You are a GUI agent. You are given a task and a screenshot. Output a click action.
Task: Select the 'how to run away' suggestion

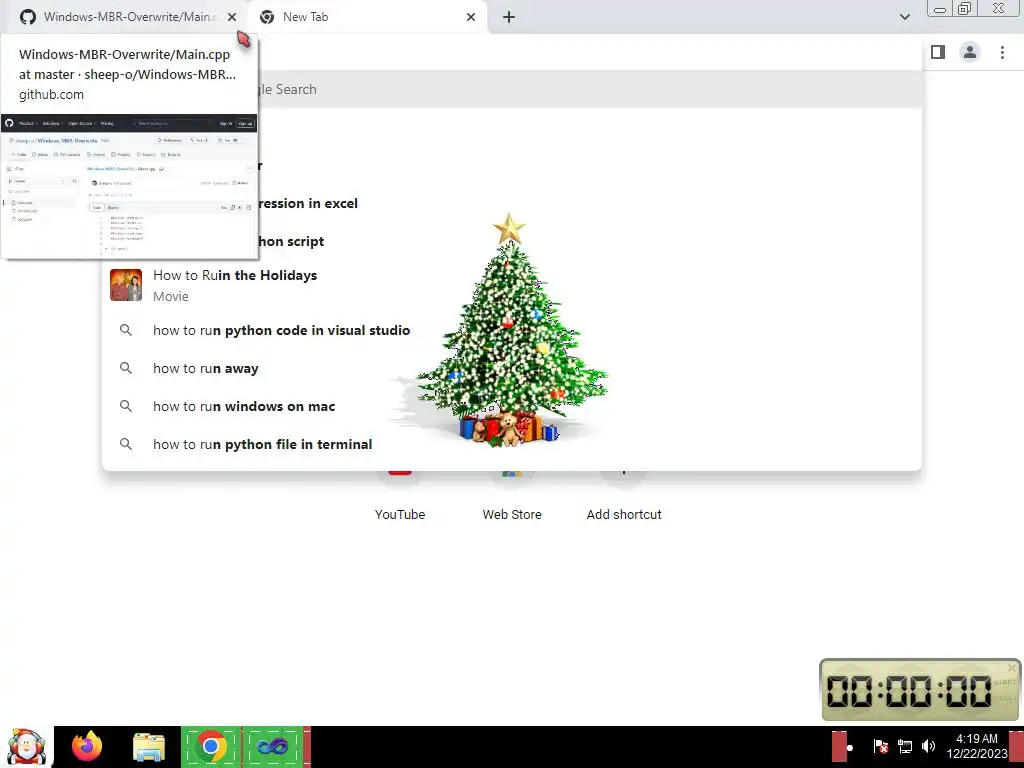coord(512,368)
